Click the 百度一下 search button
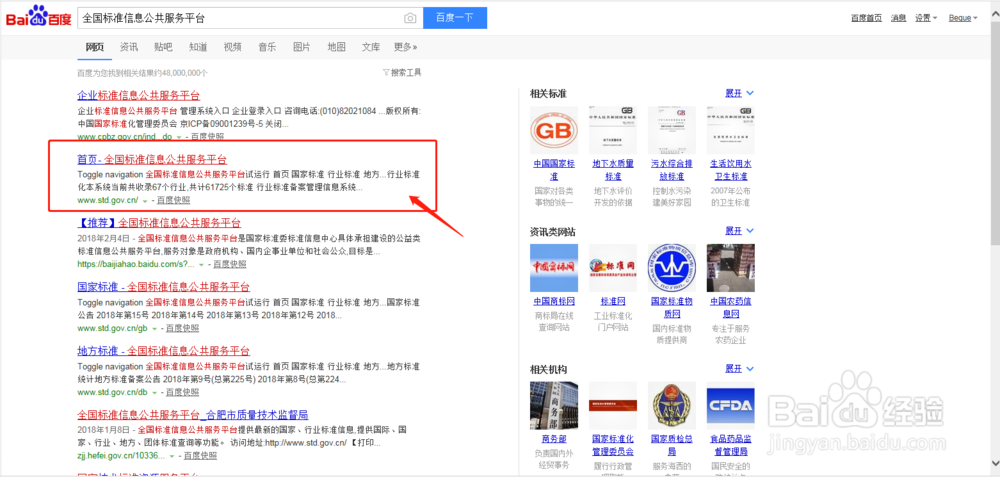This screenshot has height=477, width=1000. [455, 18]
